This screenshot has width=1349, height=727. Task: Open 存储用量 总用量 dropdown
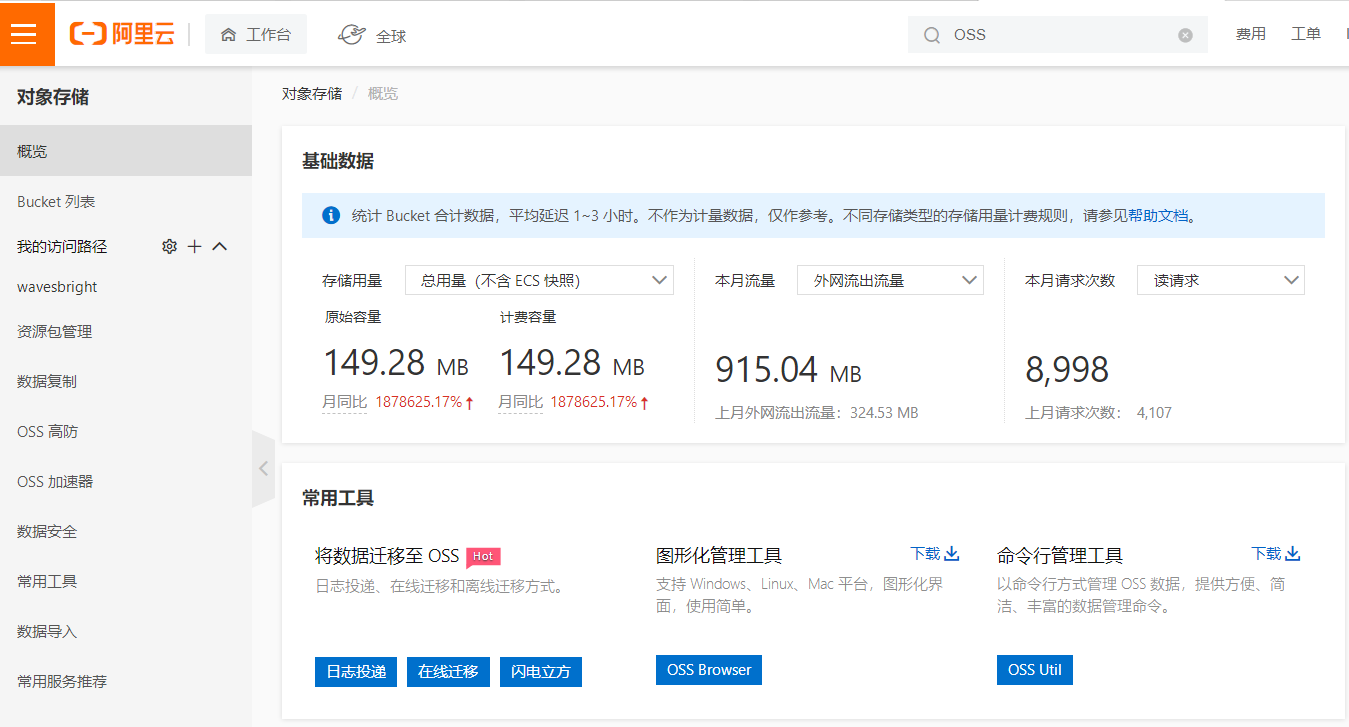coord(539,280)
